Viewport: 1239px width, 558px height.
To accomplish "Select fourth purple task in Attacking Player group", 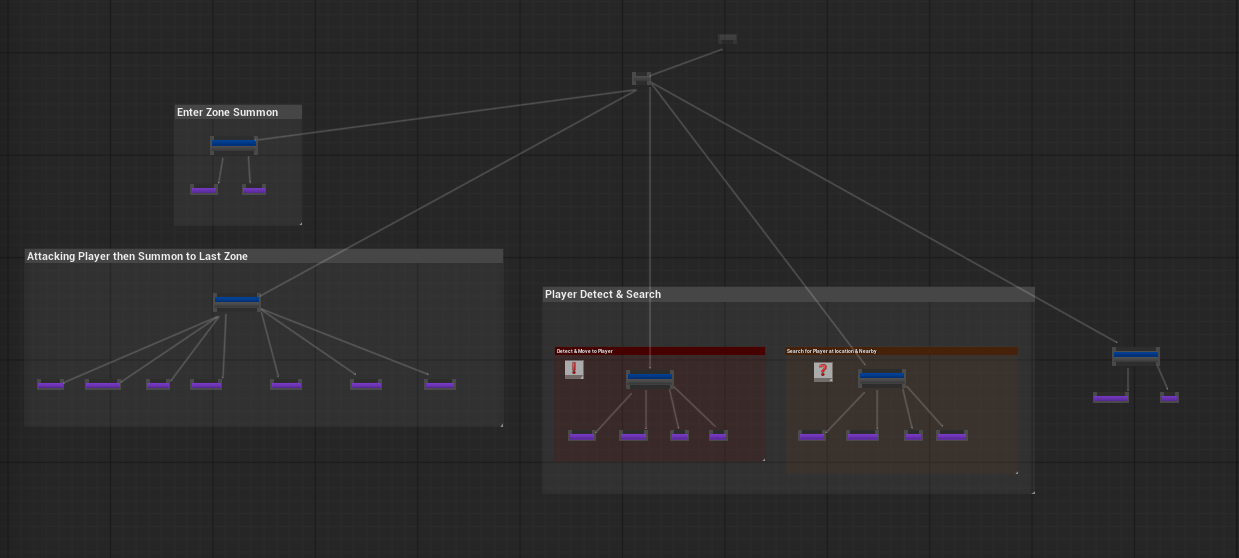I will pos(206,384).
